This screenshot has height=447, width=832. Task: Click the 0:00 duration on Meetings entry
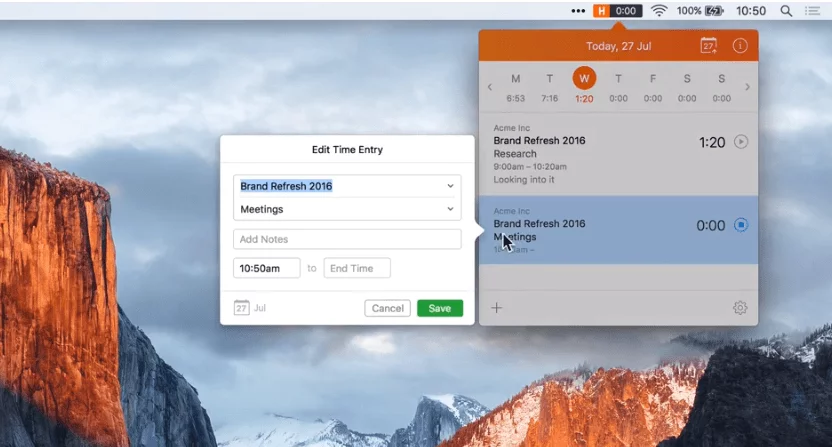(710, 226)
